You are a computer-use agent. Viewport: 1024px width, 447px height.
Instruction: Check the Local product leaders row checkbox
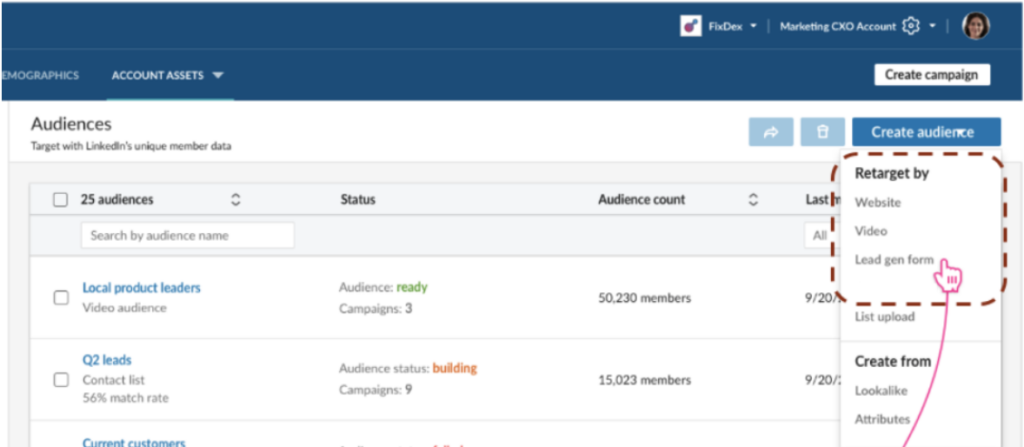click(61, 298)
